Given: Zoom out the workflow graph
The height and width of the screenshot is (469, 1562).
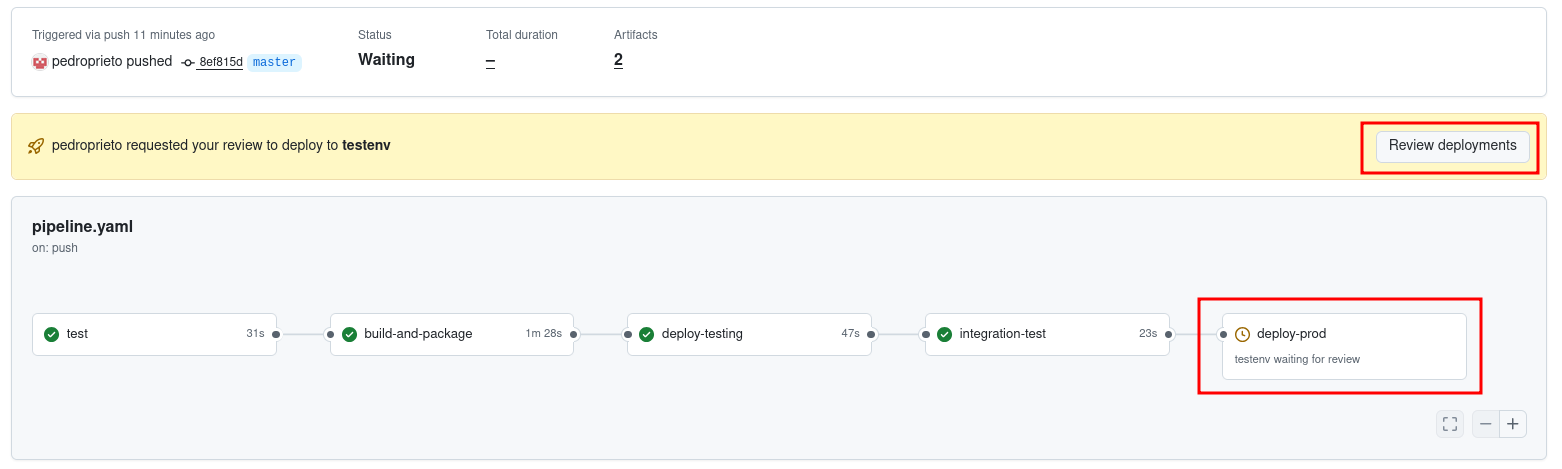Looking at the screenshot, I should tap(1486, 424).
